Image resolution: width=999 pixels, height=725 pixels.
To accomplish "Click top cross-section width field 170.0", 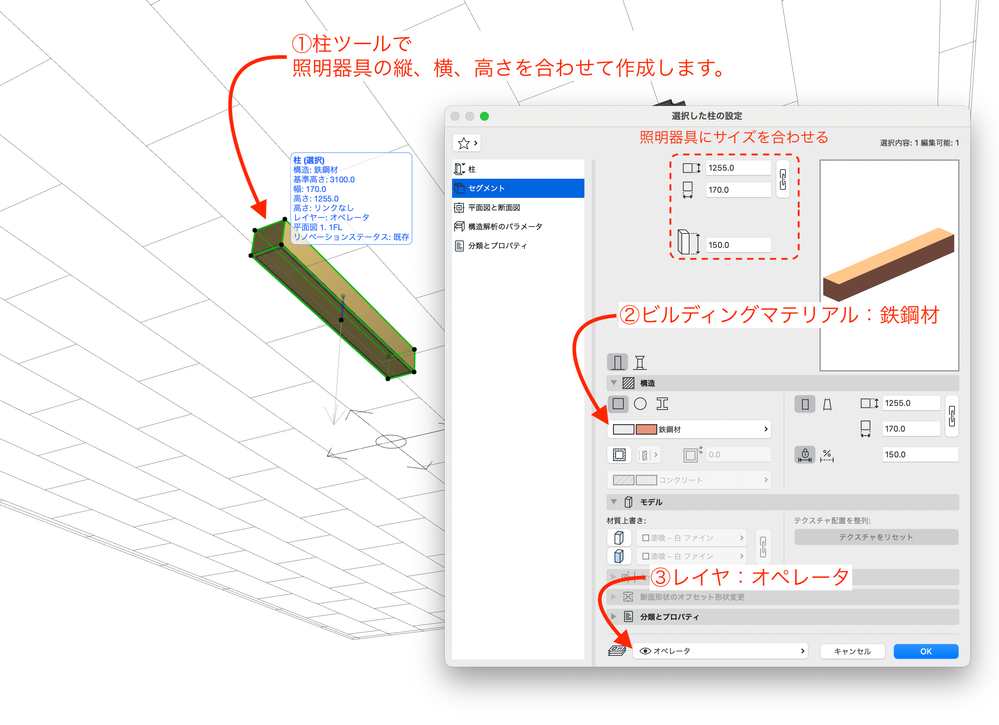I will pyautogui.click(x=738, y=190).
